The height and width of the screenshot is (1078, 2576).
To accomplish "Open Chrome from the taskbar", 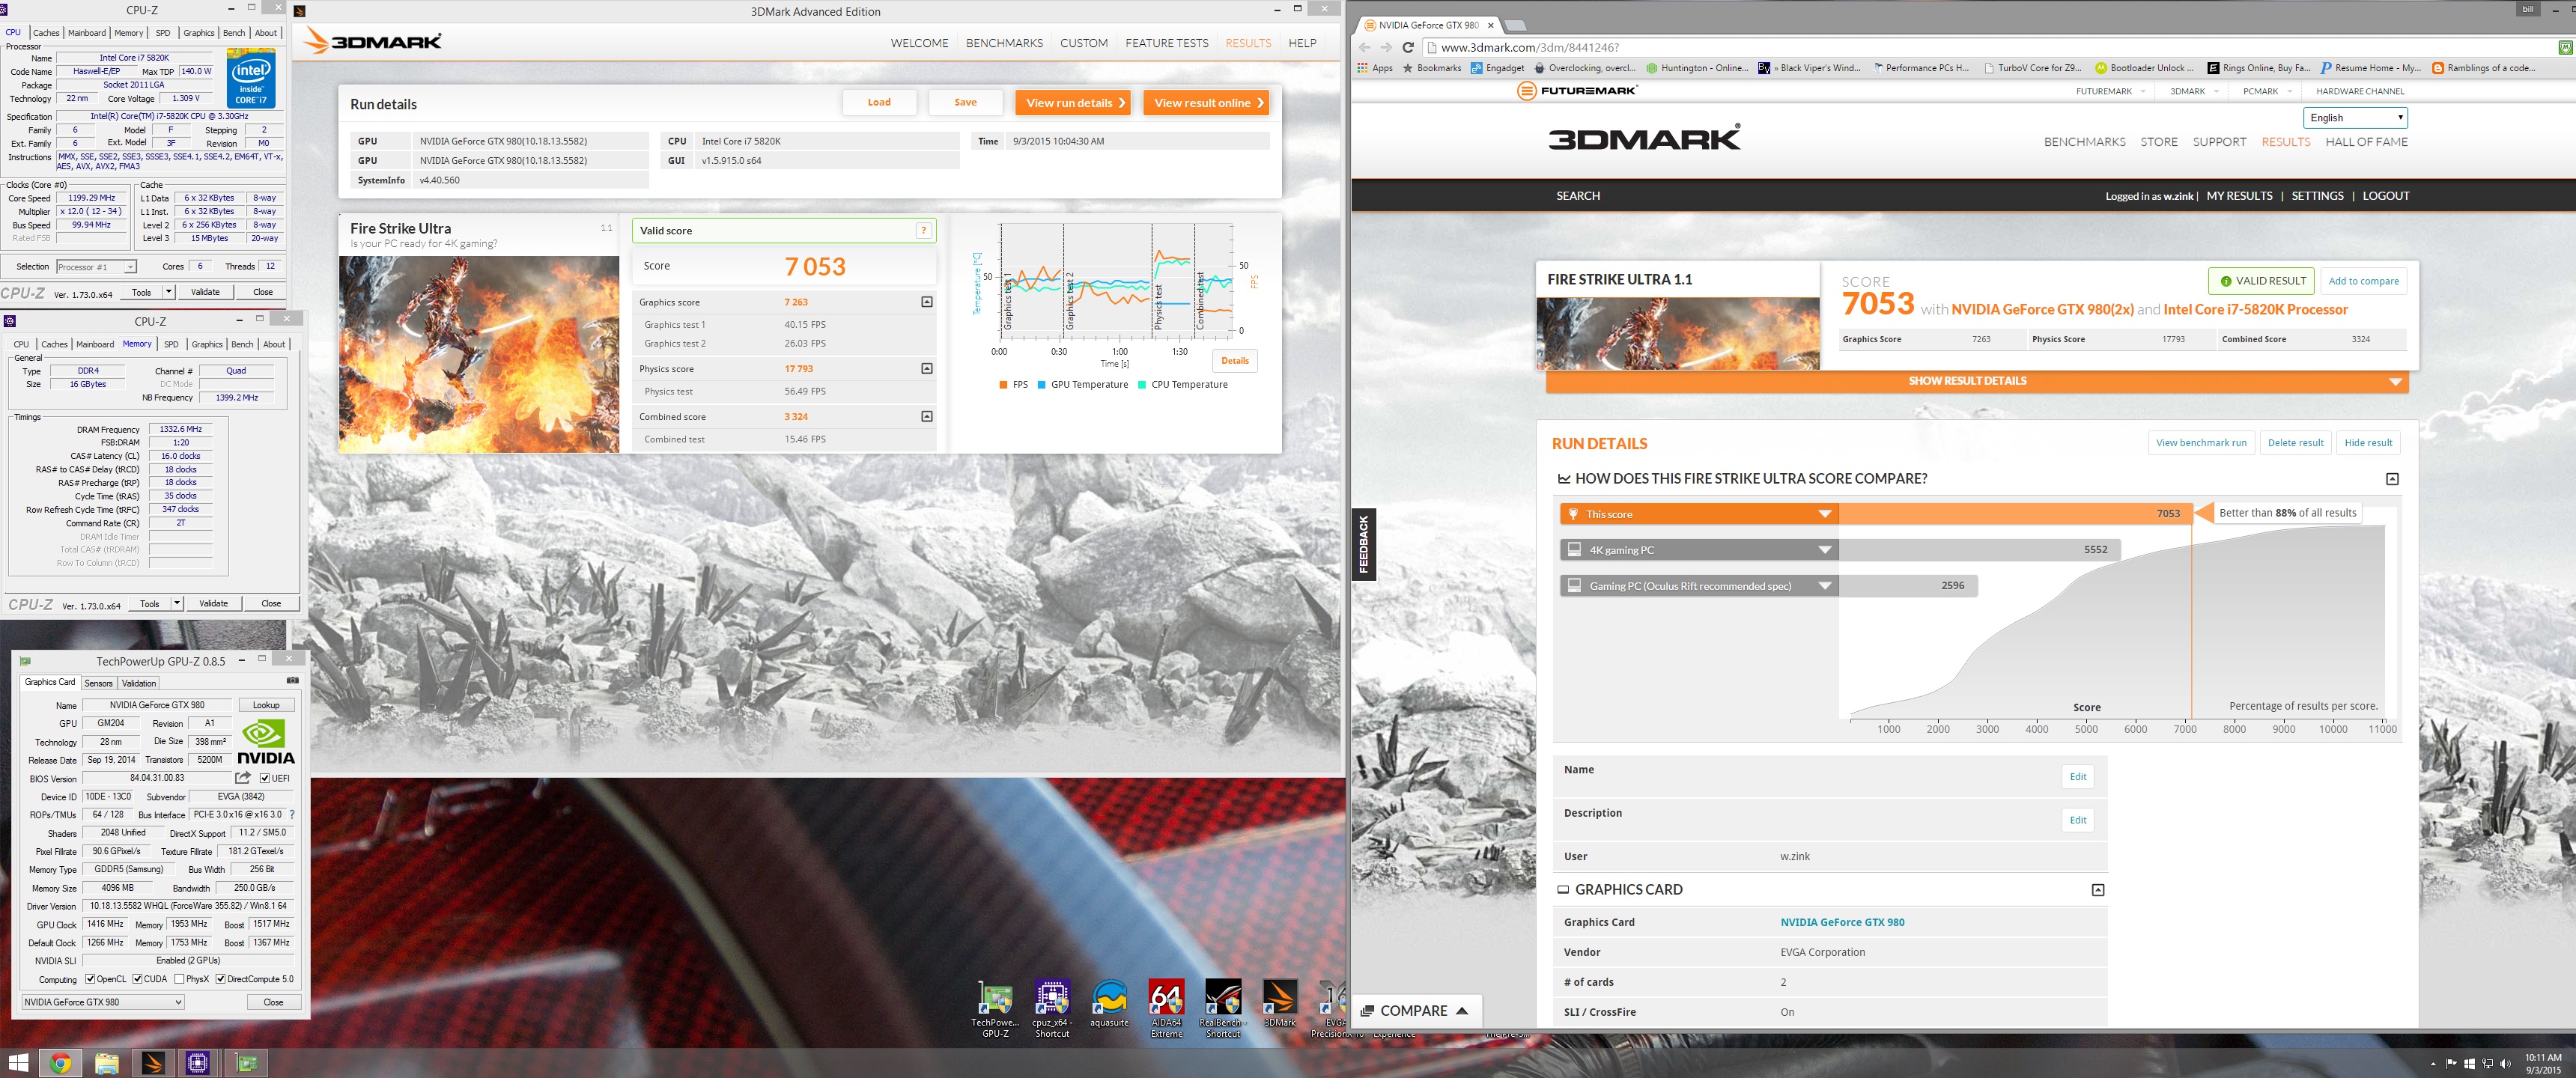I will (x=60, y=1063).
